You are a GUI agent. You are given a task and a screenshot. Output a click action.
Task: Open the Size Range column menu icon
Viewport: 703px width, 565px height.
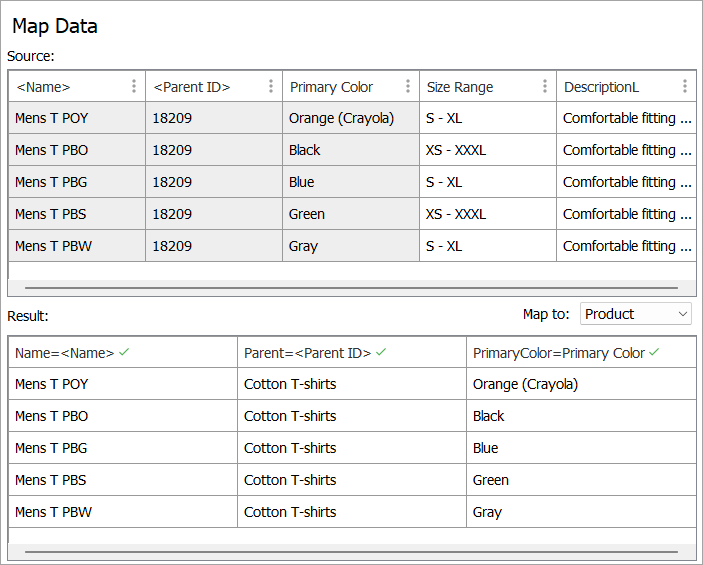click(545, 87)
